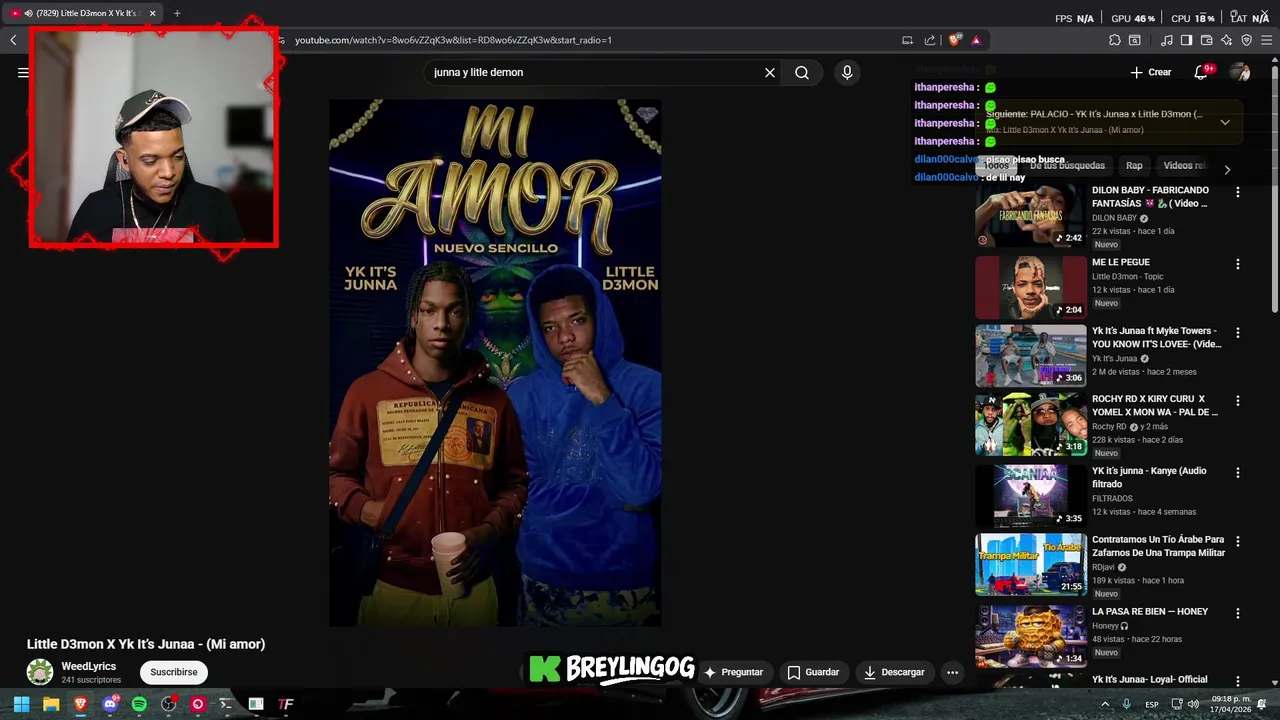Screen dimensions: 1280x720
Task: Open ME LE PEGUE video title
Action: point(1120,262)
